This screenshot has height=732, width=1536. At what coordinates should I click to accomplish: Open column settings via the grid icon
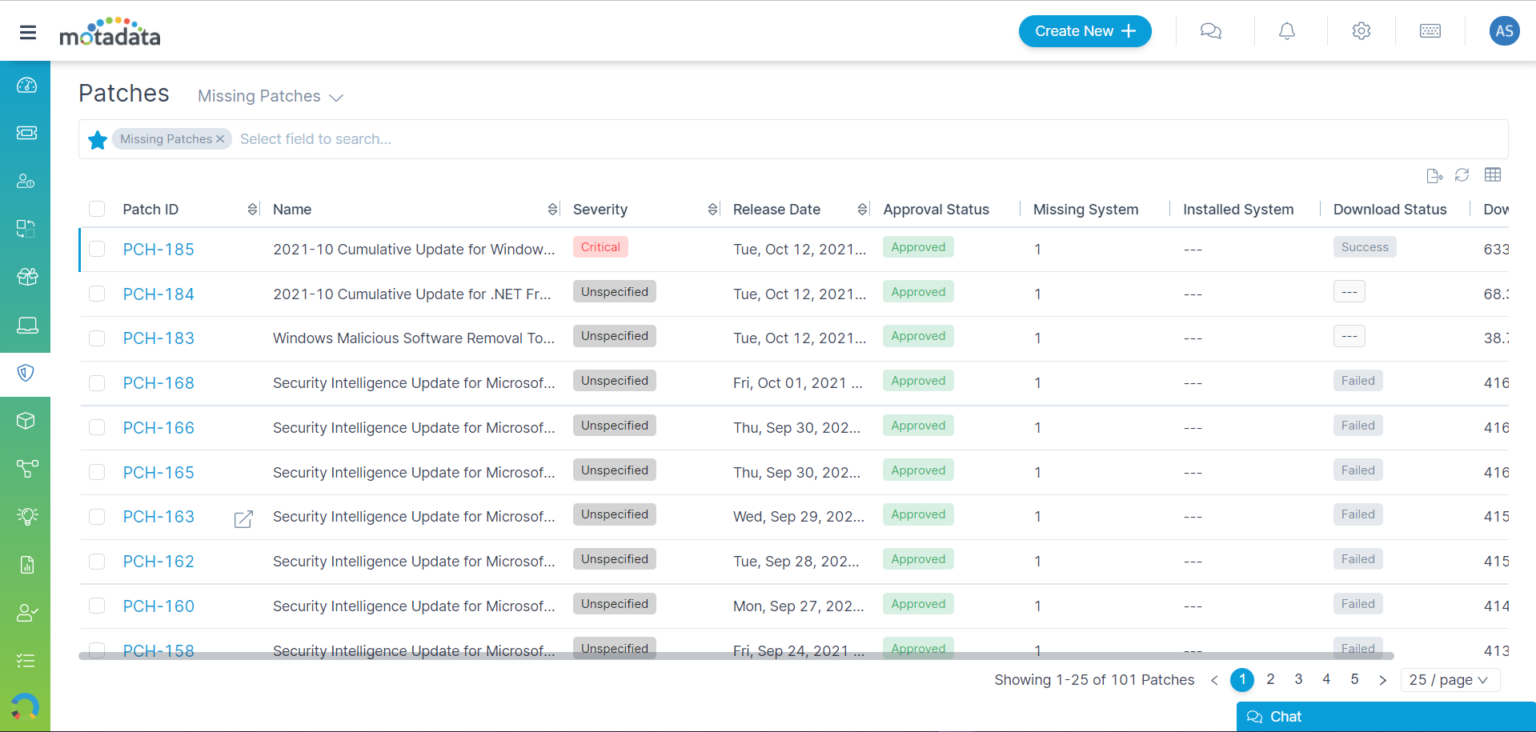[x=1493, y=175]
